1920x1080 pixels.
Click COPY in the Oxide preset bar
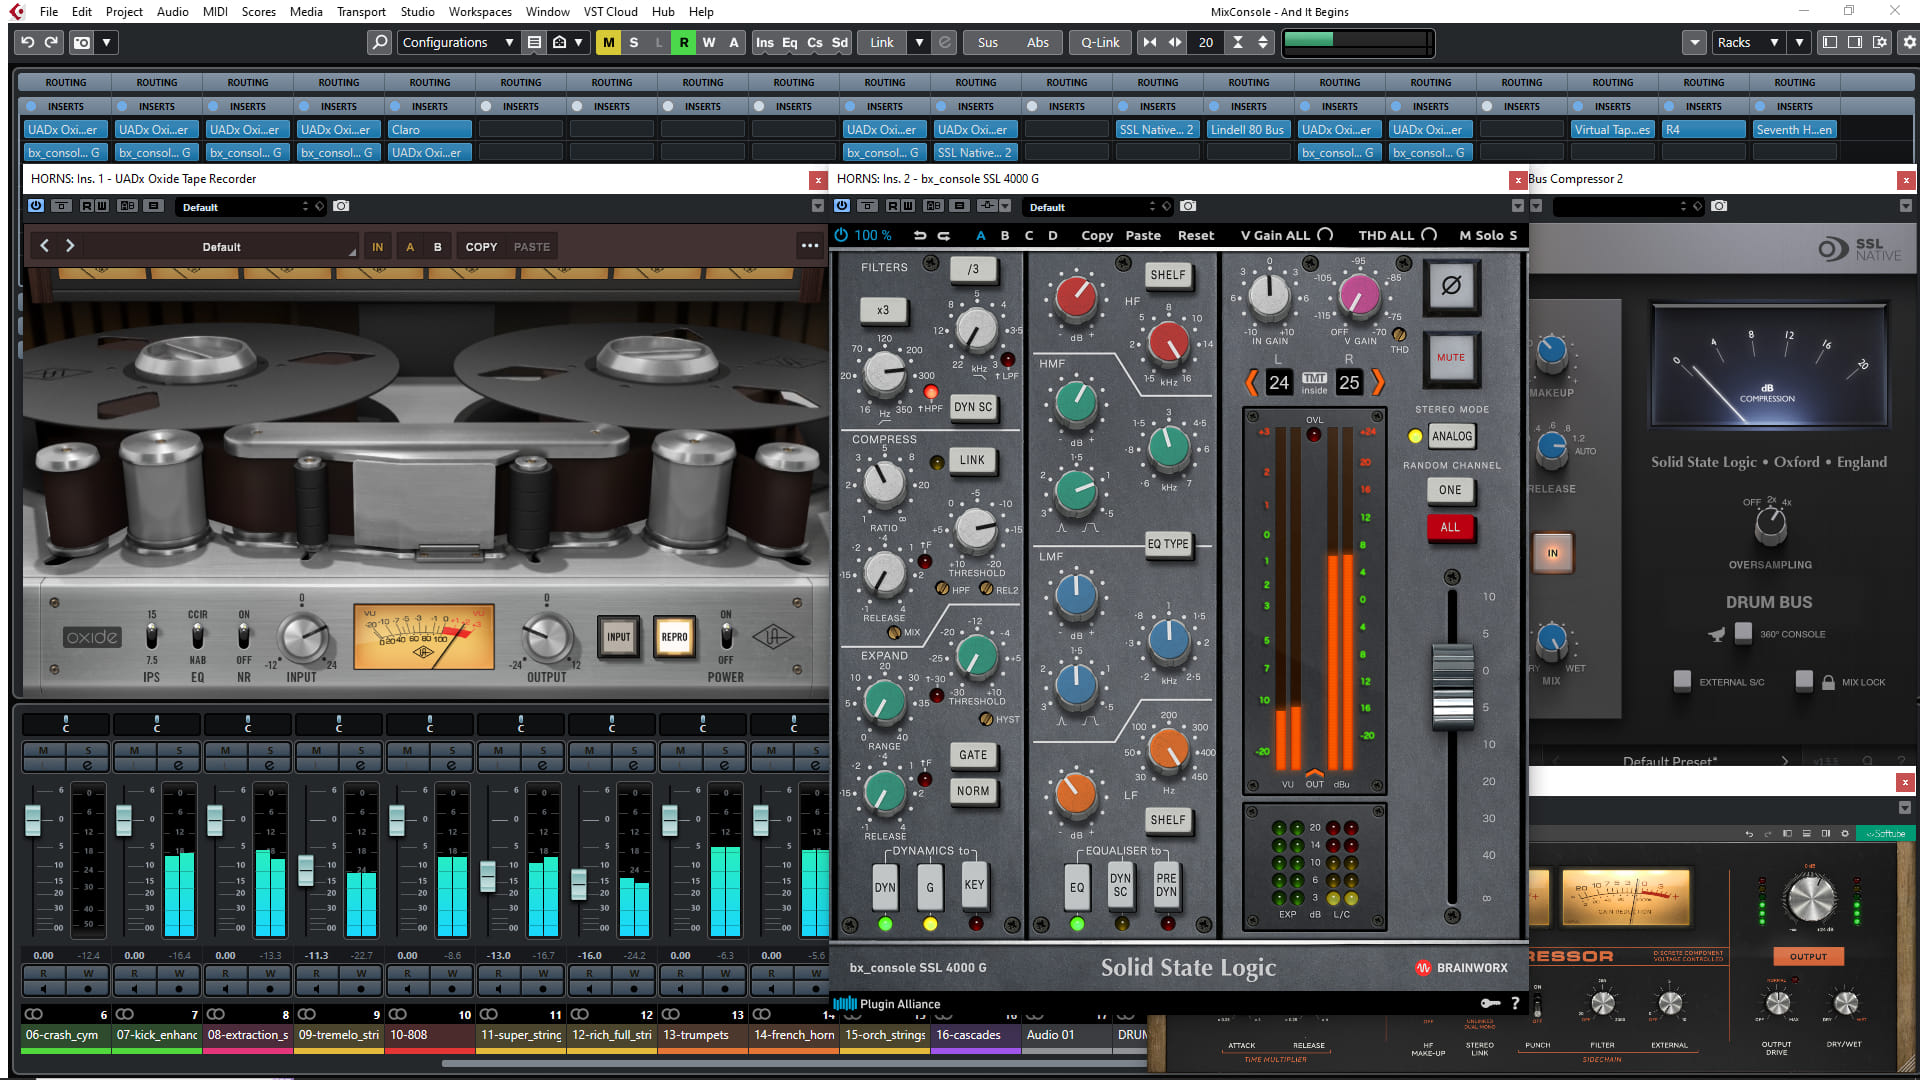pyautogui.click(x=481, y=247)
